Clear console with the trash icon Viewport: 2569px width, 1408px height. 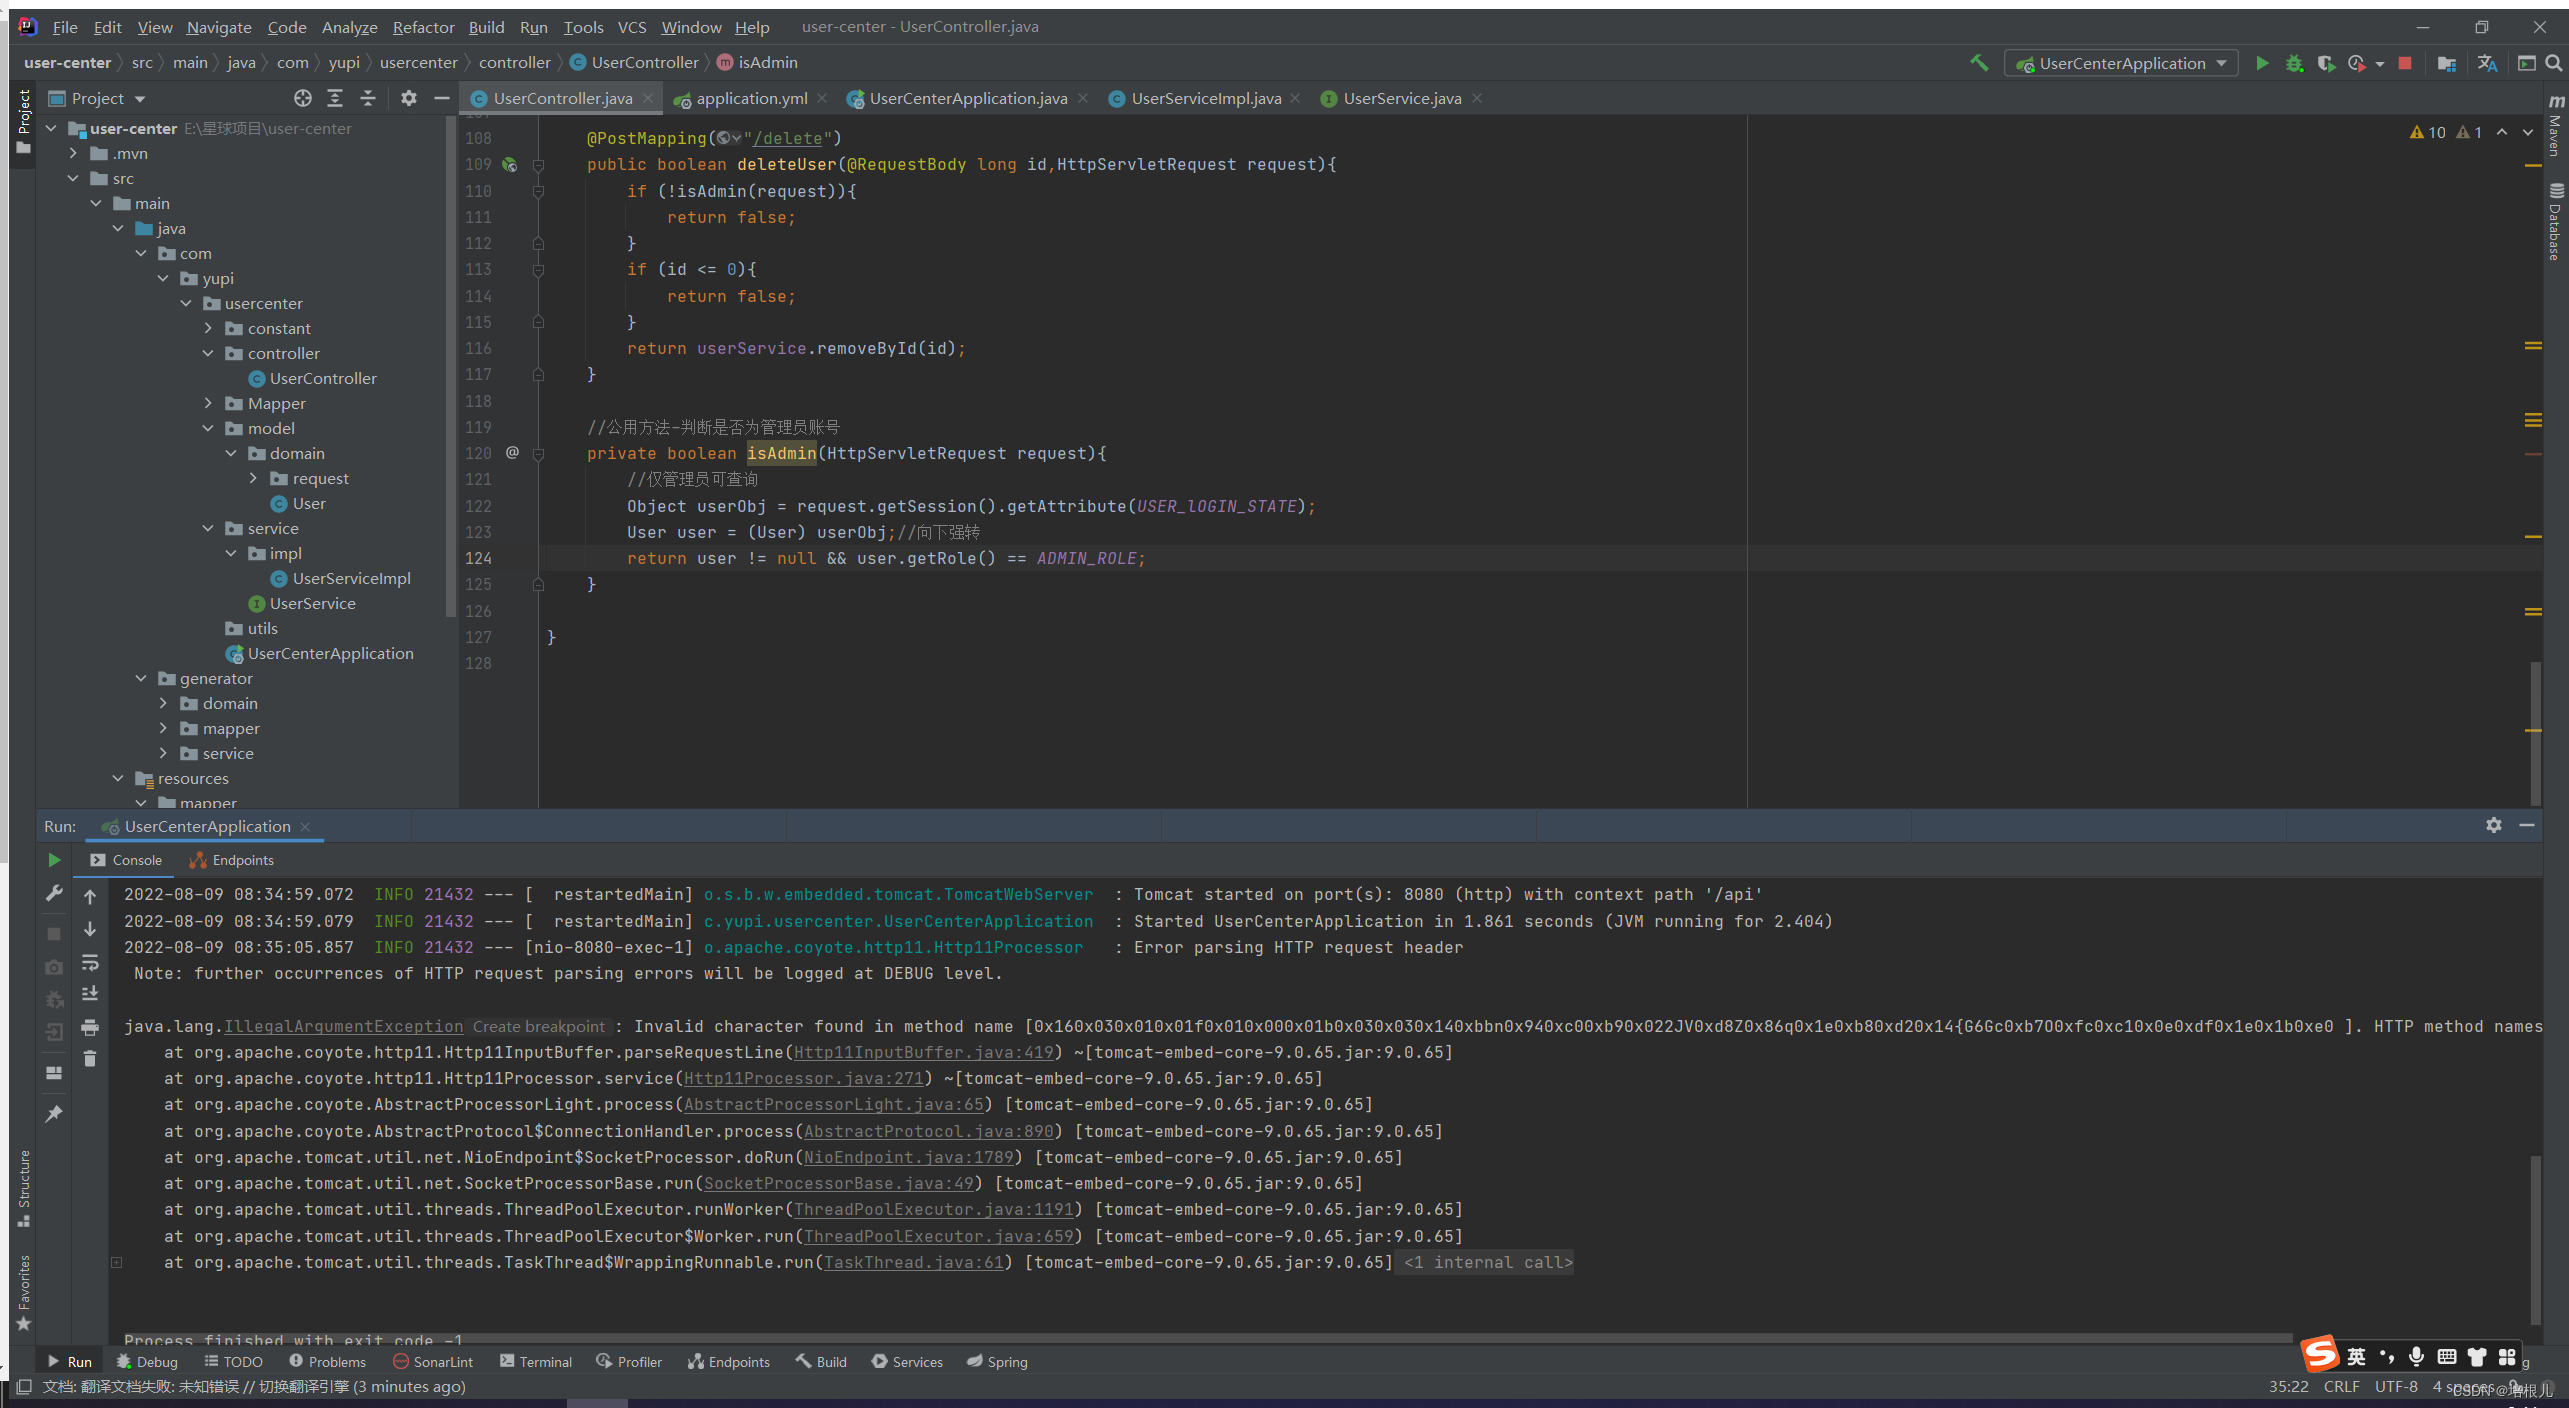pyautogui.click(x=90, y=1059)
